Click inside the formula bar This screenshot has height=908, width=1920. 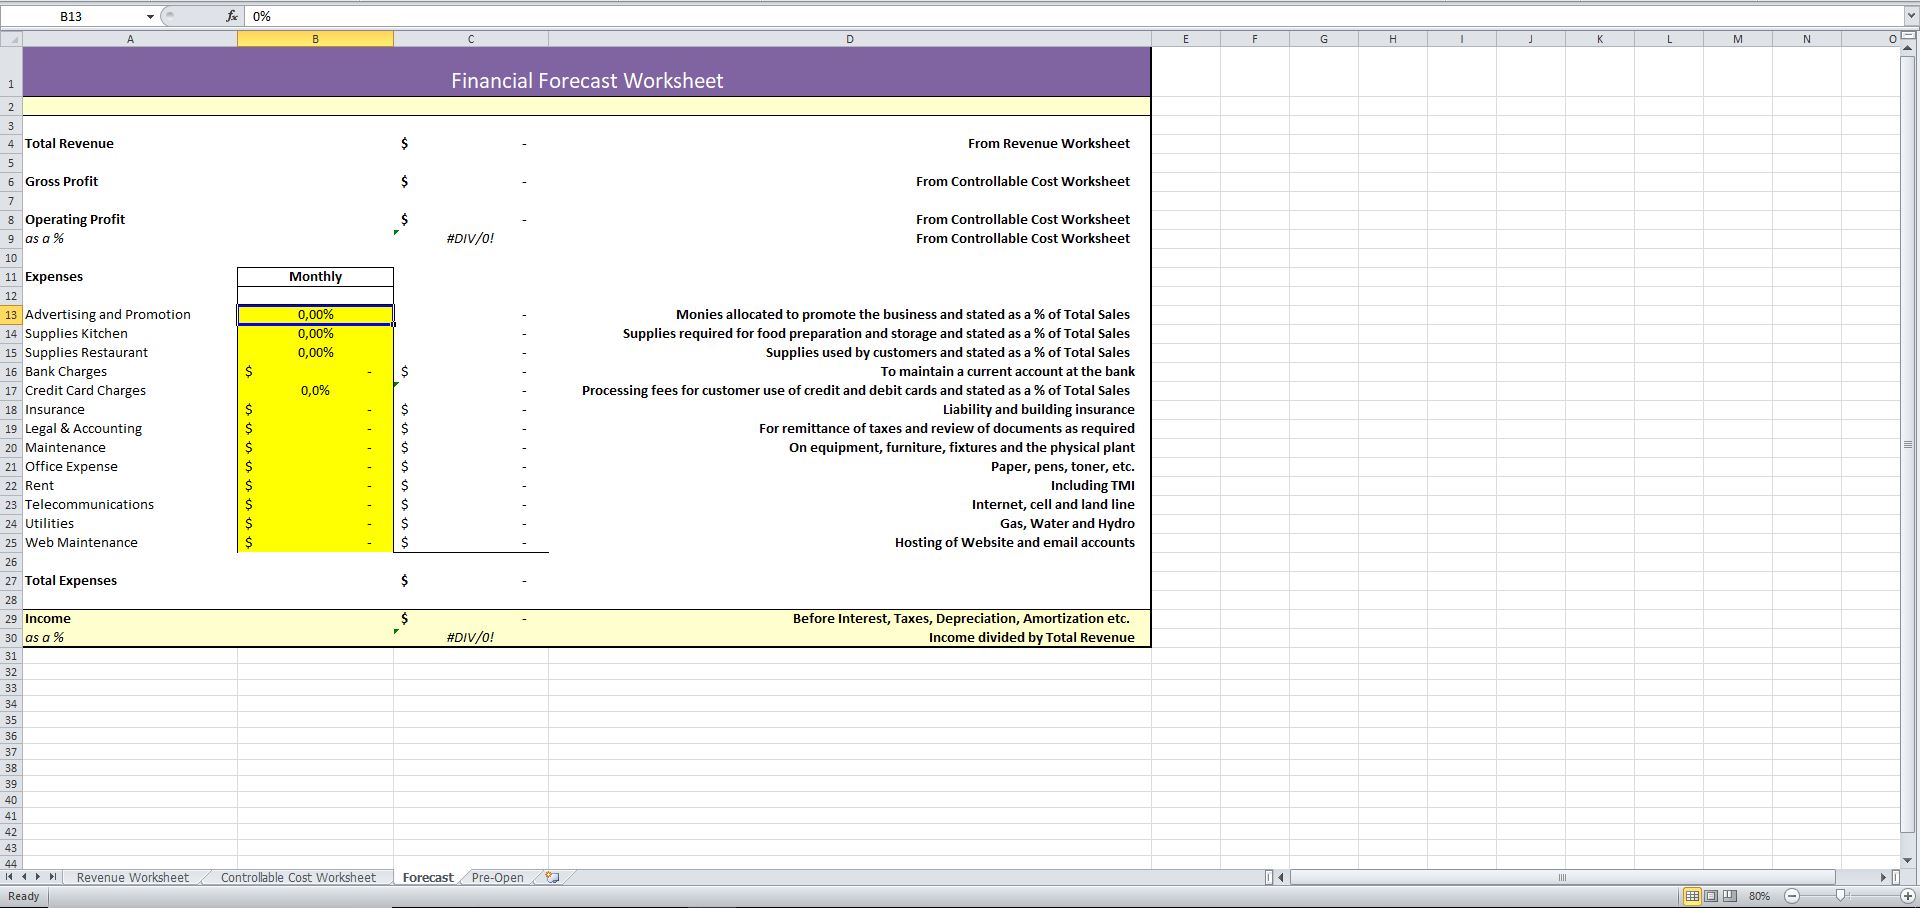coord(600,16)
